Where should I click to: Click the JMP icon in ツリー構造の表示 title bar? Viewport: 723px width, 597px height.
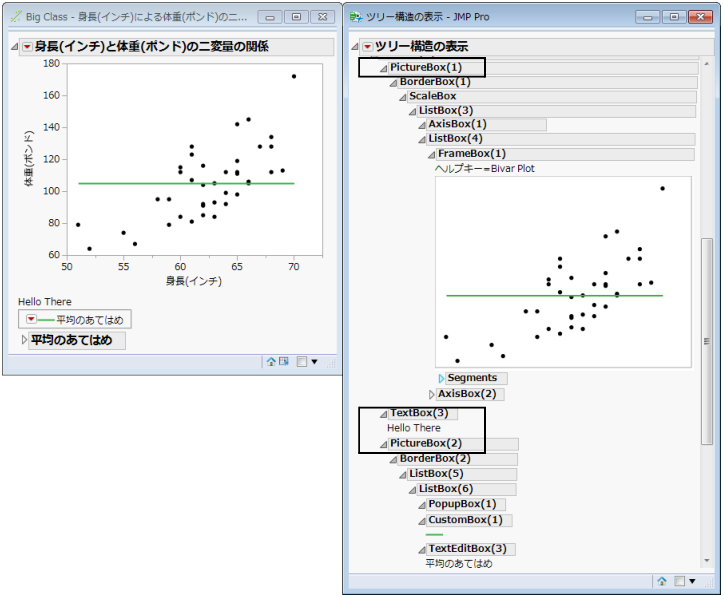[356, 17]
